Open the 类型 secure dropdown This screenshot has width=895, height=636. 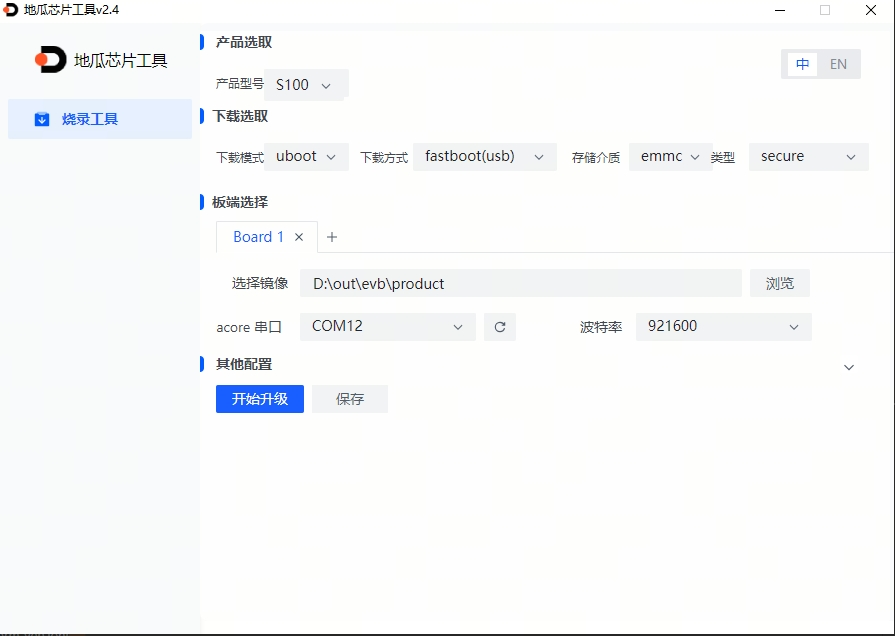coord(808,157)
